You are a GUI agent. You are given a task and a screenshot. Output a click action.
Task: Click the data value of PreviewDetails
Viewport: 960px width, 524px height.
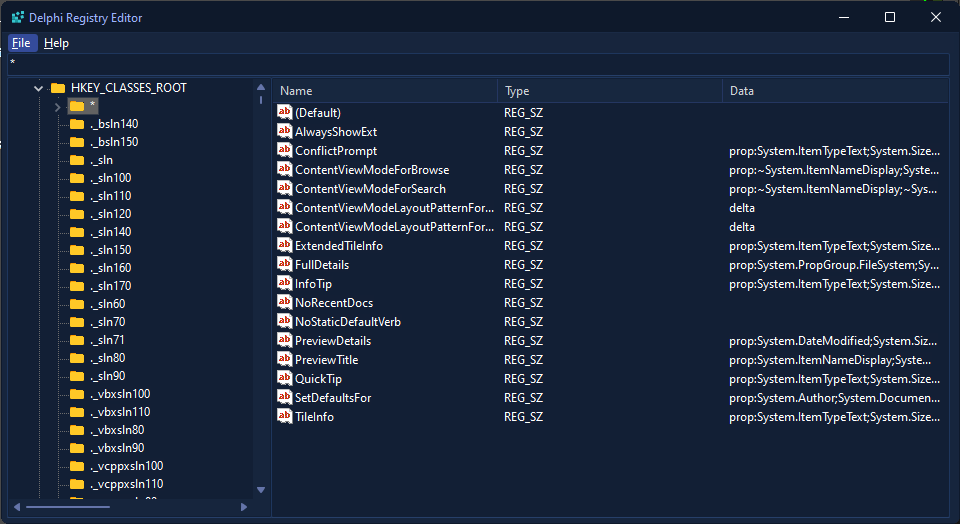[x=833, y=340]
